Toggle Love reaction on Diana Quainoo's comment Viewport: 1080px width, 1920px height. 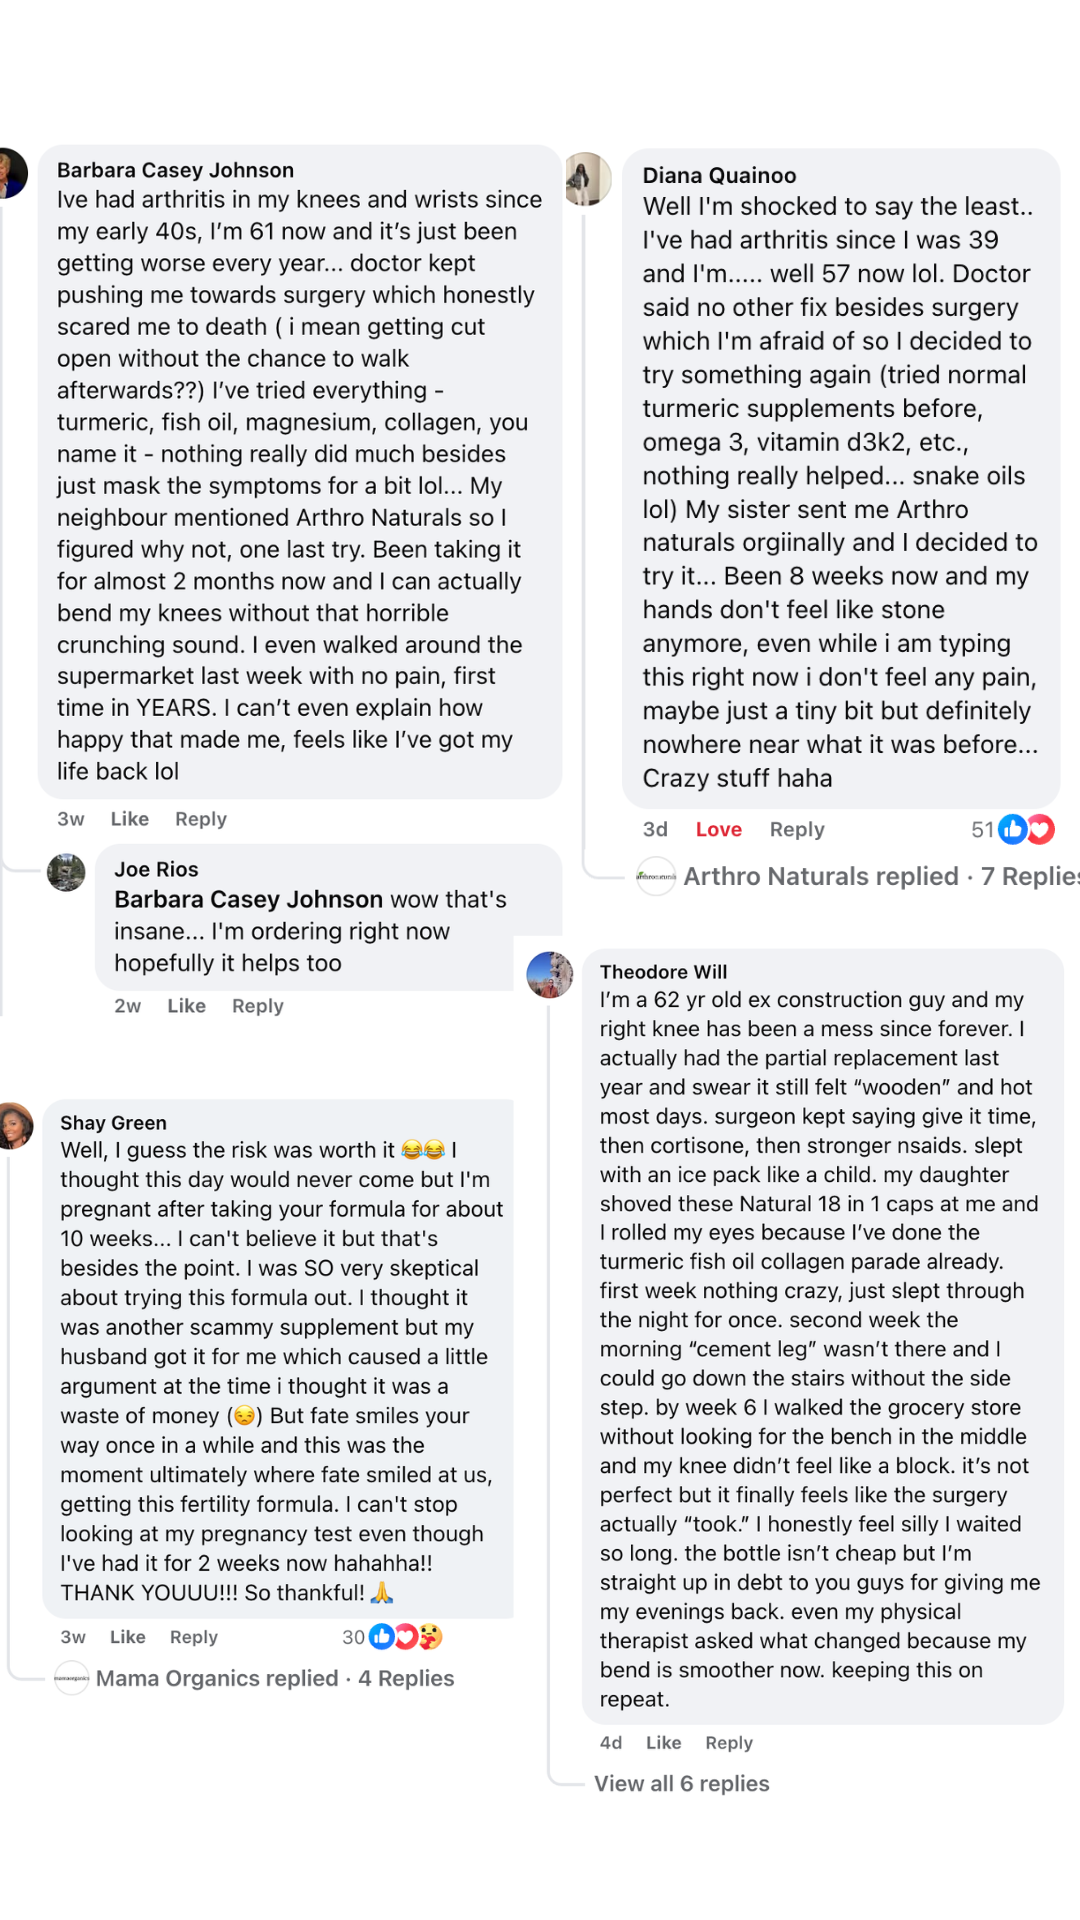point(718,830)
